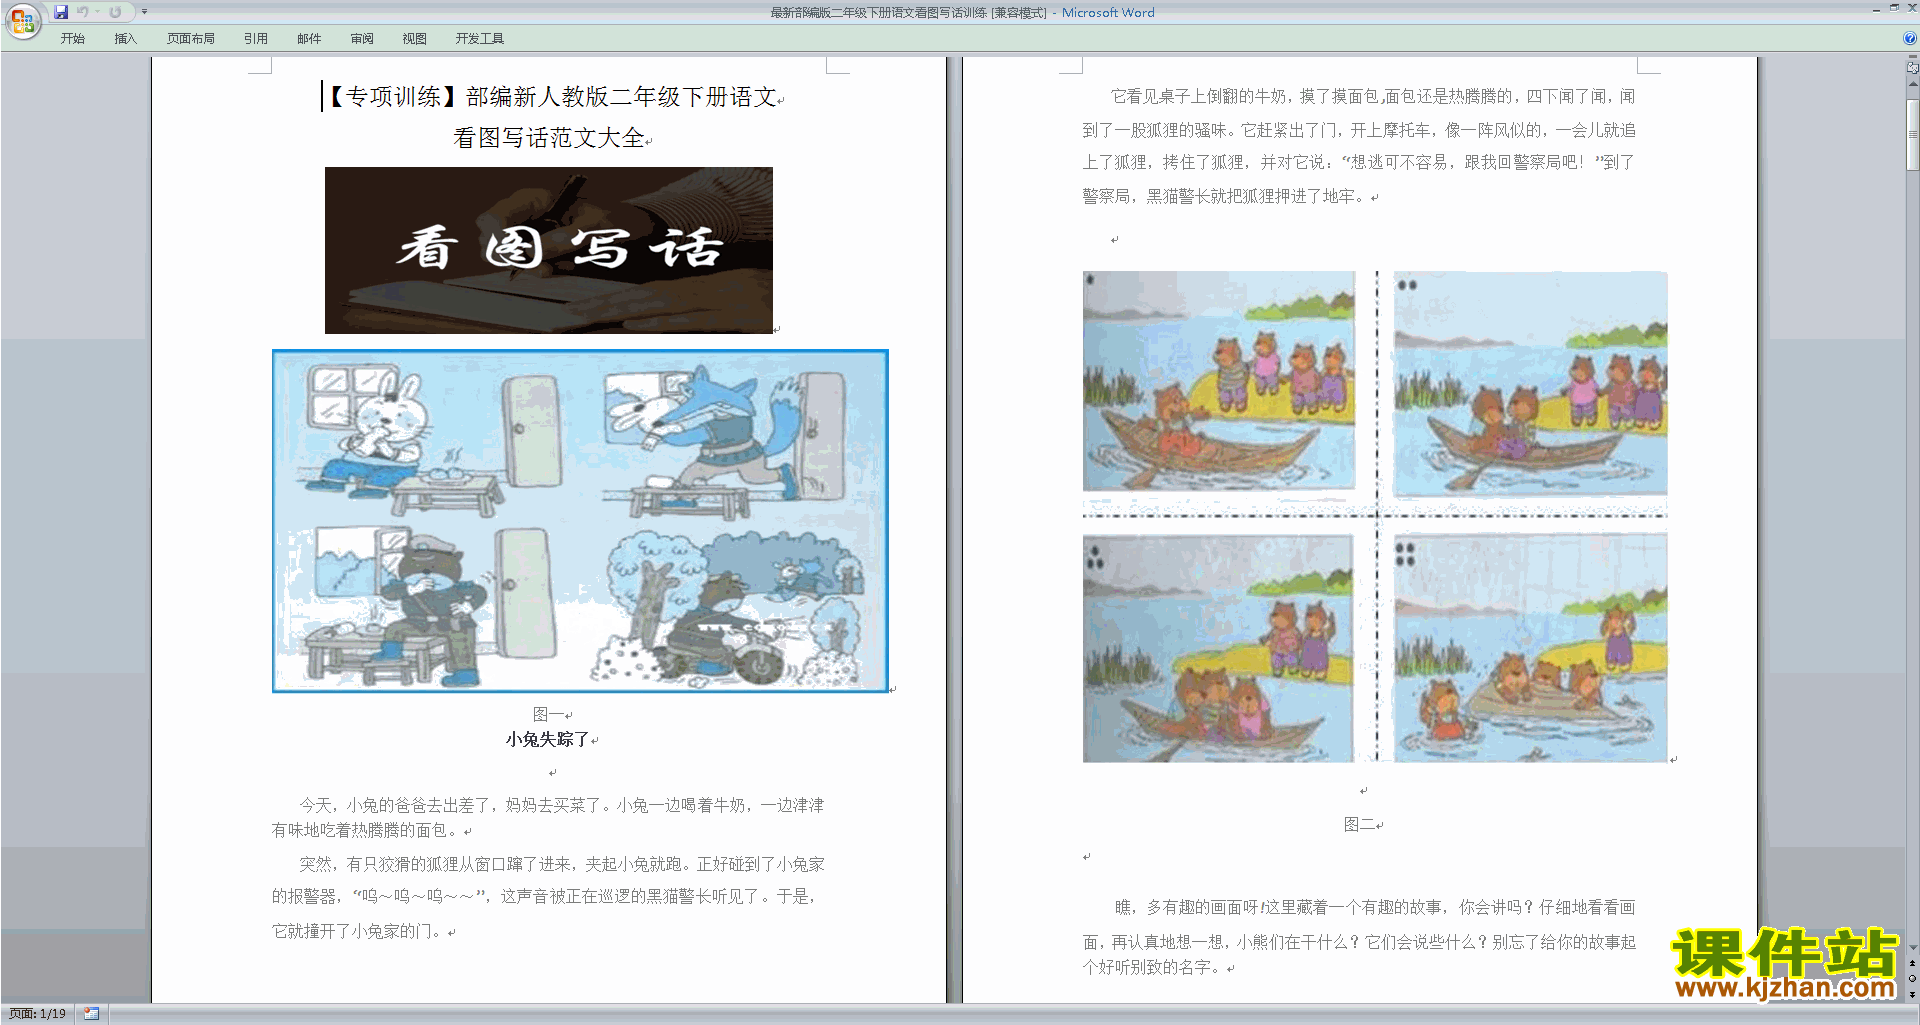Customize the Quick Access Toolbar dropdown
The image size is (1920, 1025).
point(144,12)
